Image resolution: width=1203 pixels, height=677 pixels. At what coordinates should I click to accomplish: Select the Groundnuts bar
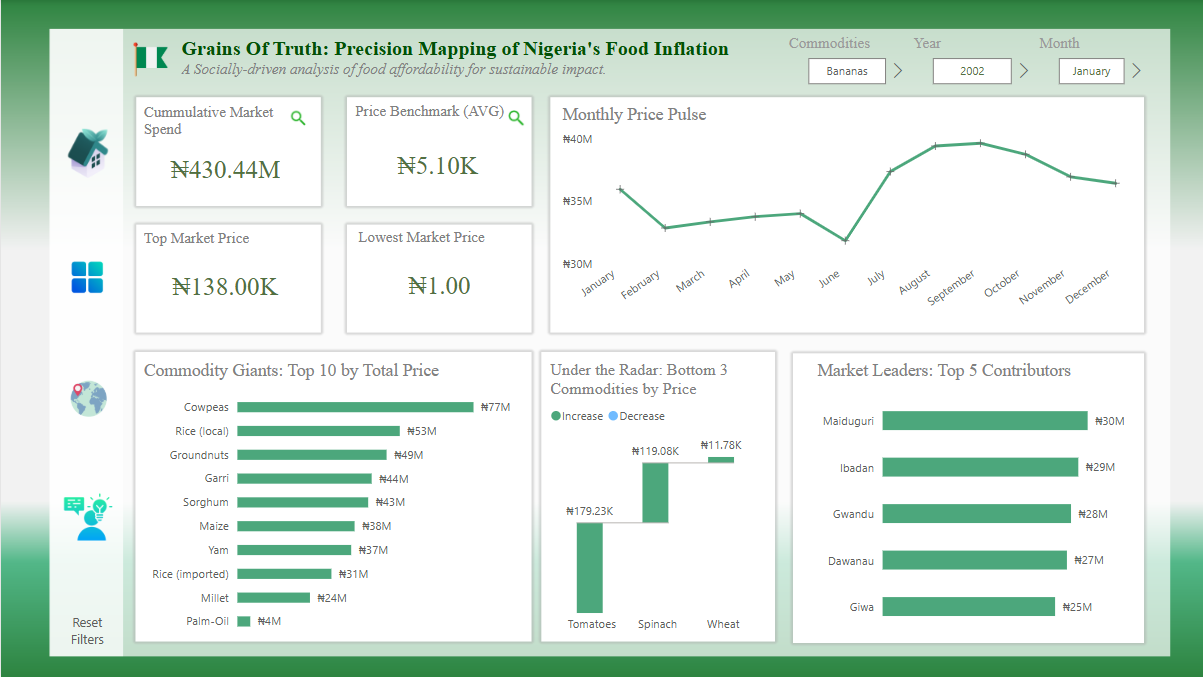(x=312, y=455)
